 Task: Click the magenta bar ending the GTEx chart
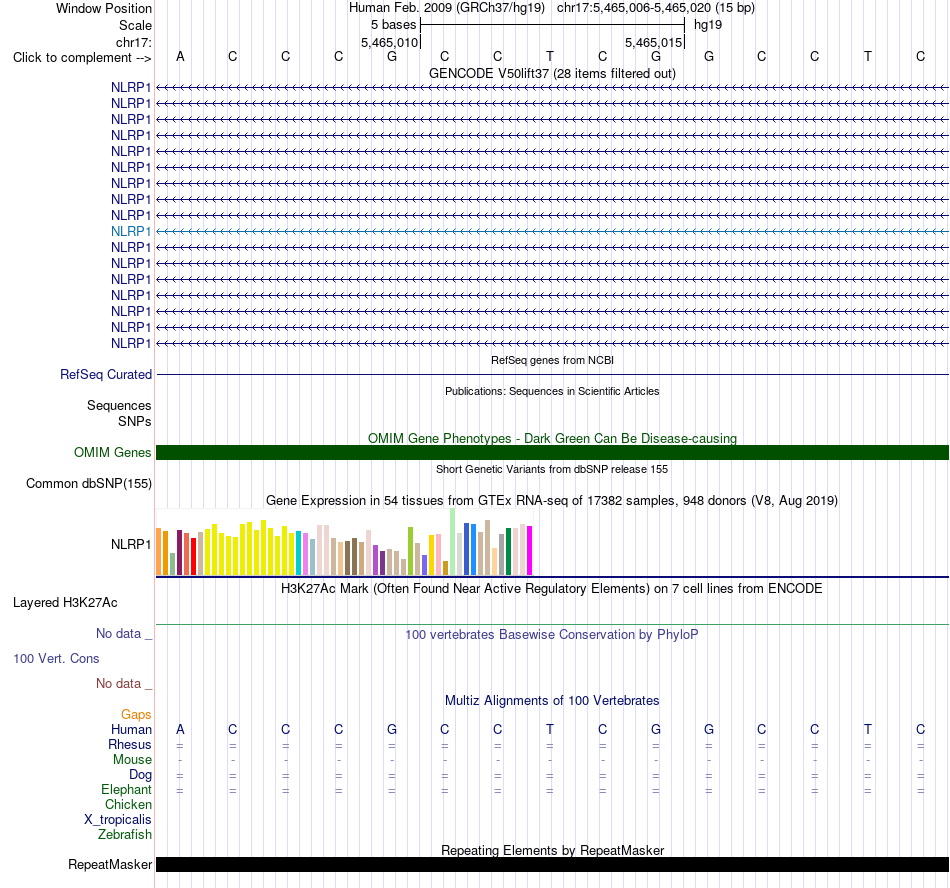click(x=530, y=551)
